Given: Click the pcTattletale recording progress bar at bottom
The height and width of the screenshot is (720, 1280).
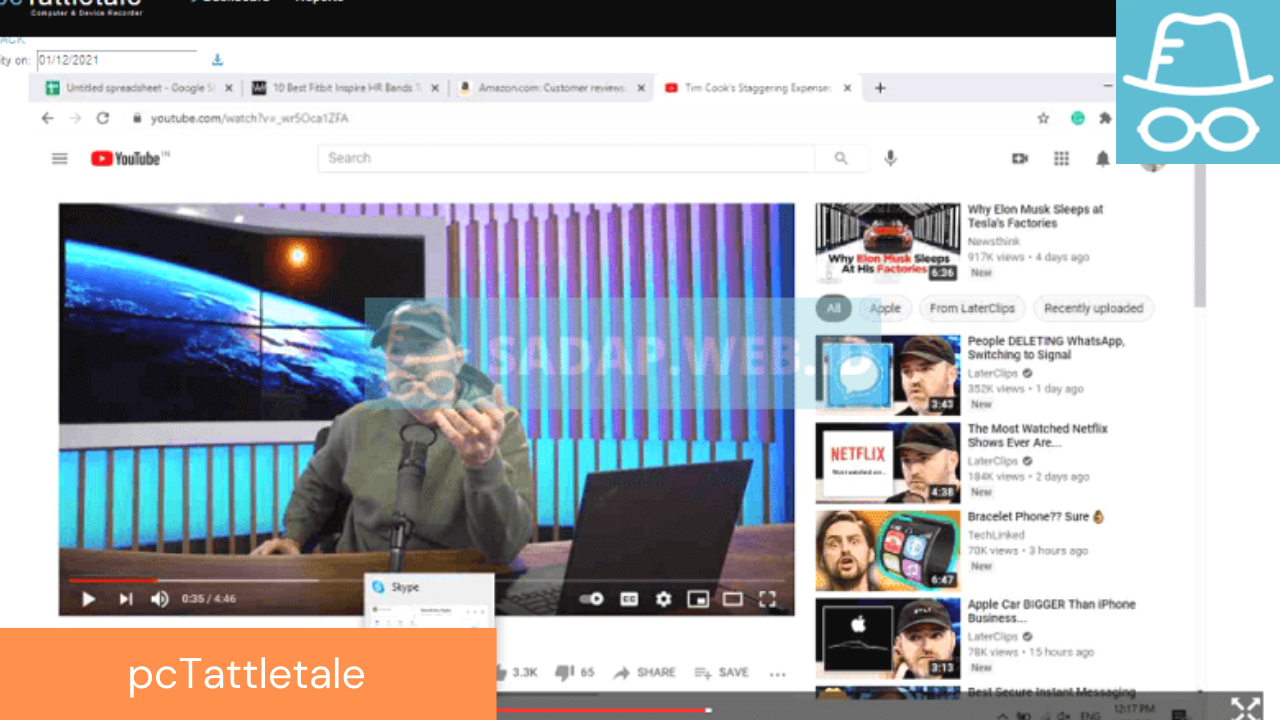Looking at the screenshot, I should (x=603, y=711).
